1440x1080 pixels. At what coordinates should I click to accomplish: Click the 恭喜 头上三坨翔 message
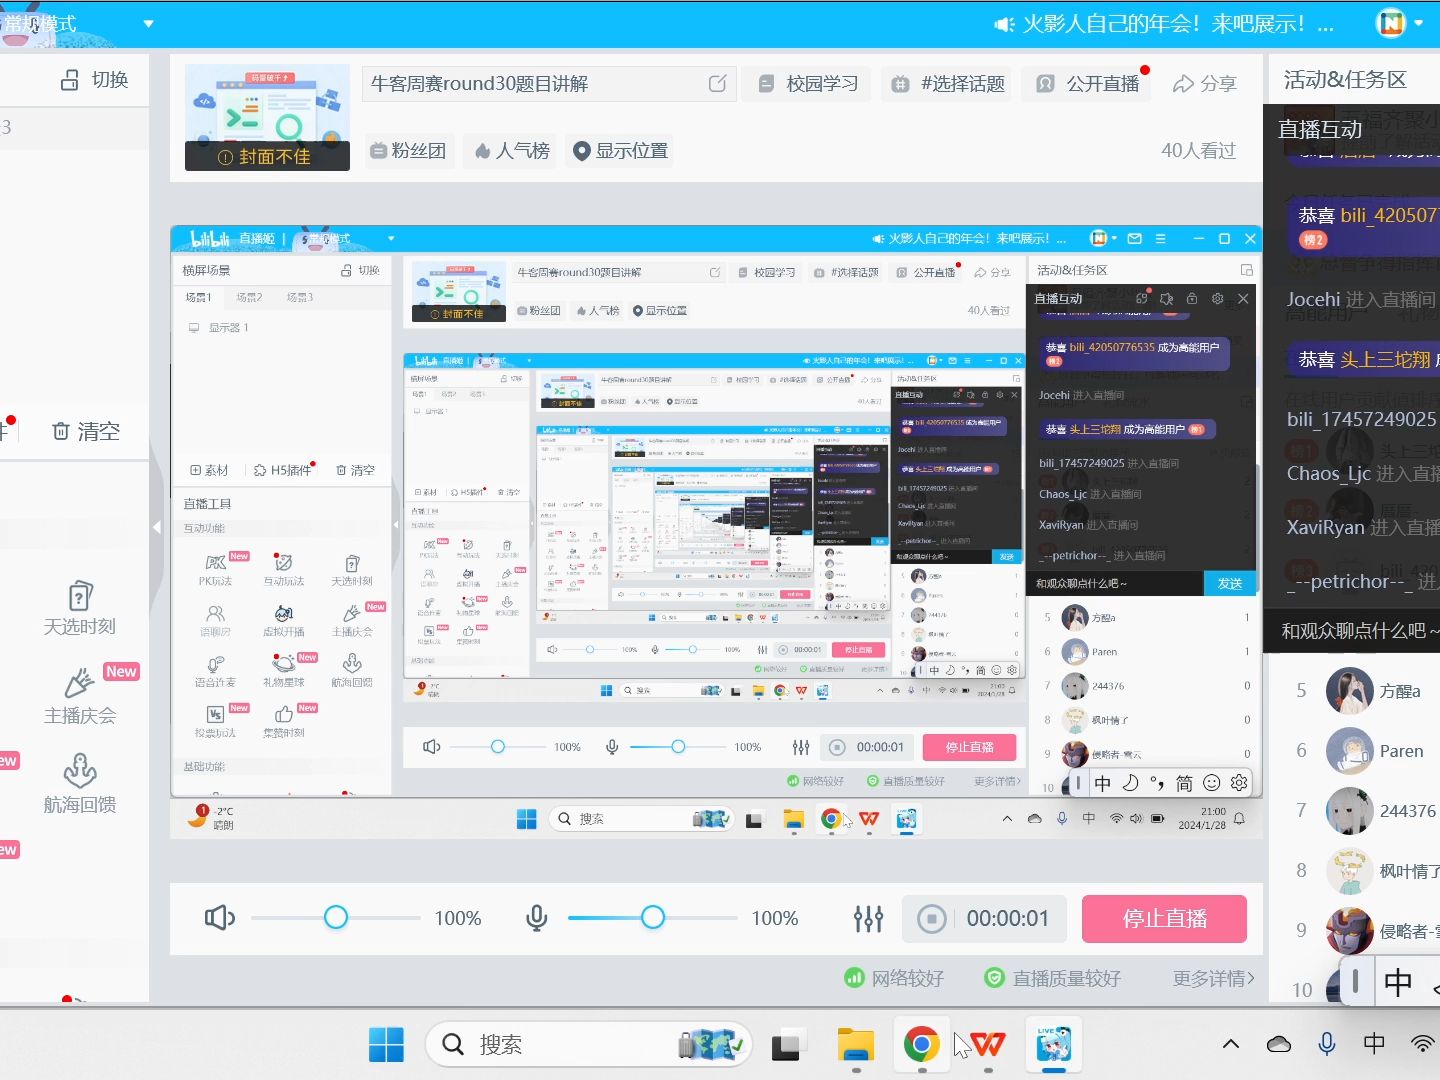(1364, 359)
